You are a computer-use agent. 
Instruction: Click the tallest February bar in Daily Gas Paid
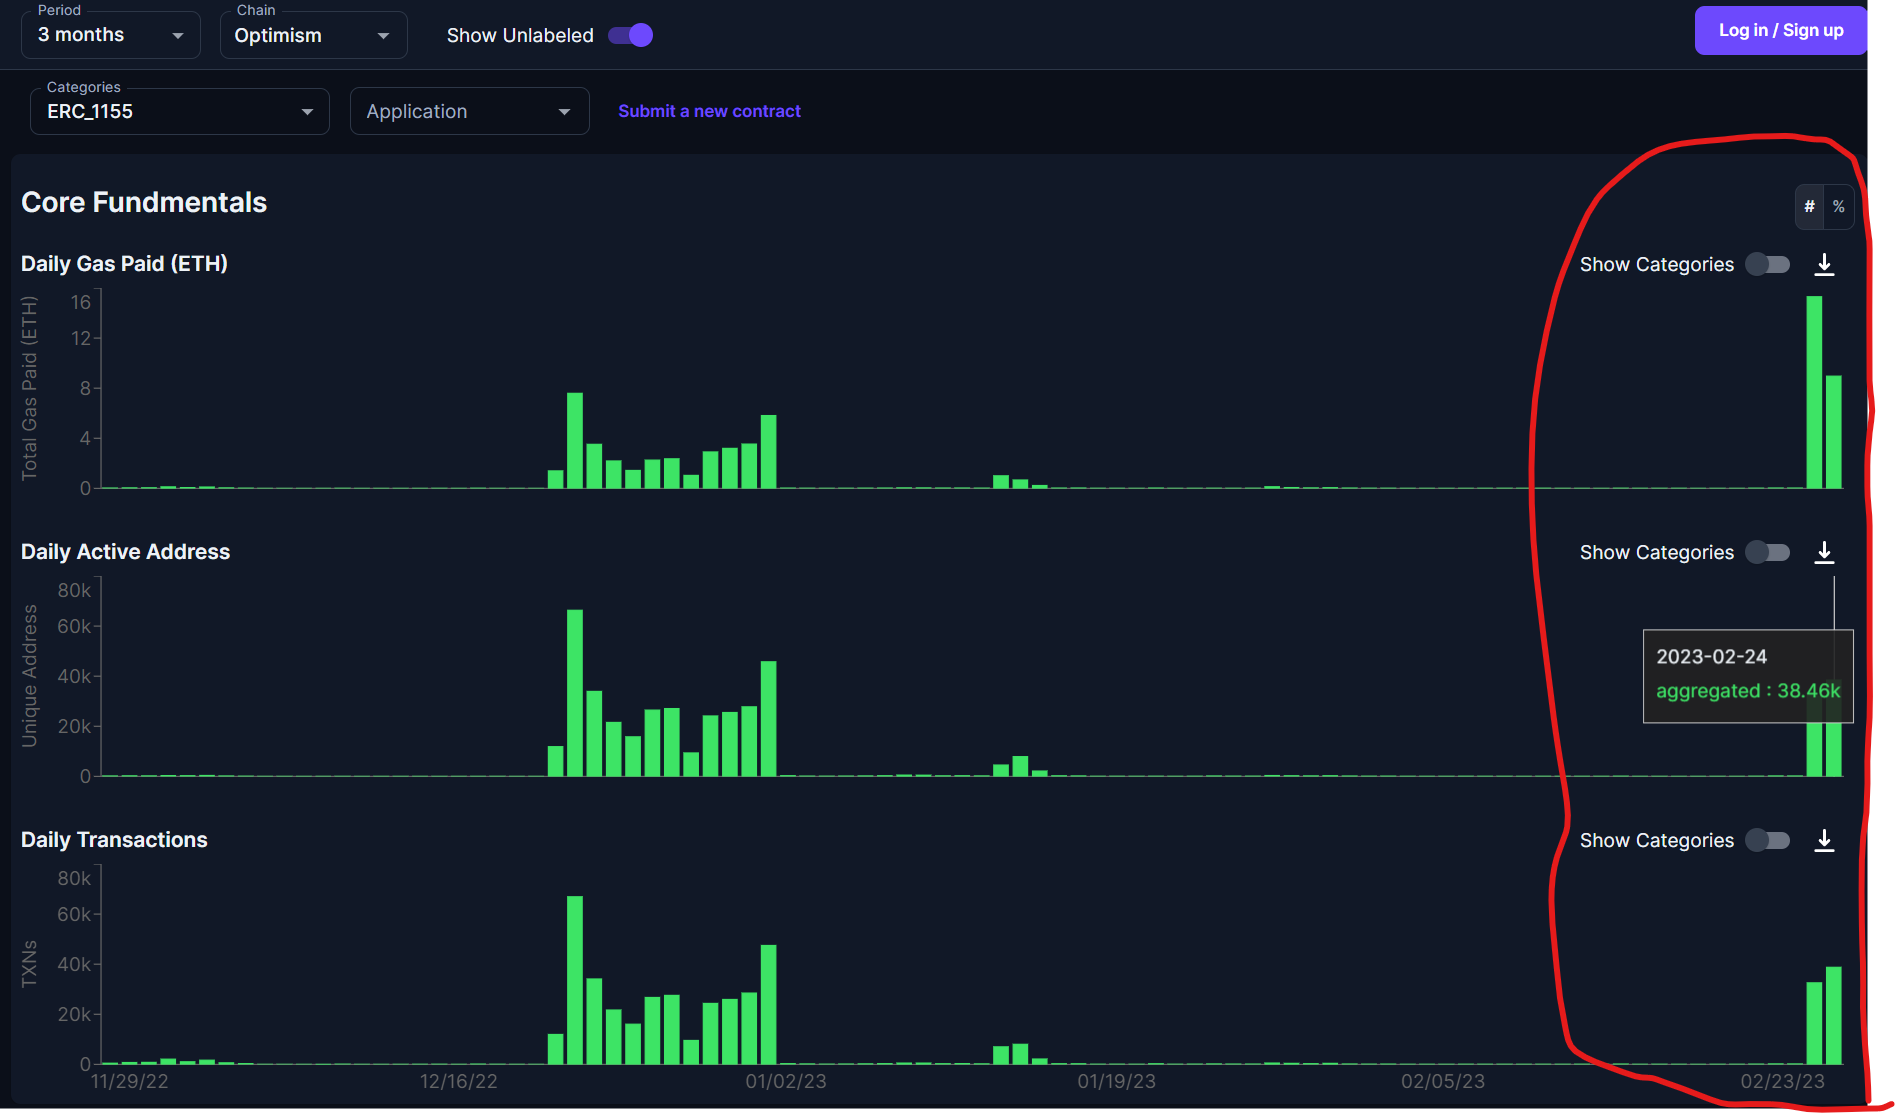[x=1814, y=392]
